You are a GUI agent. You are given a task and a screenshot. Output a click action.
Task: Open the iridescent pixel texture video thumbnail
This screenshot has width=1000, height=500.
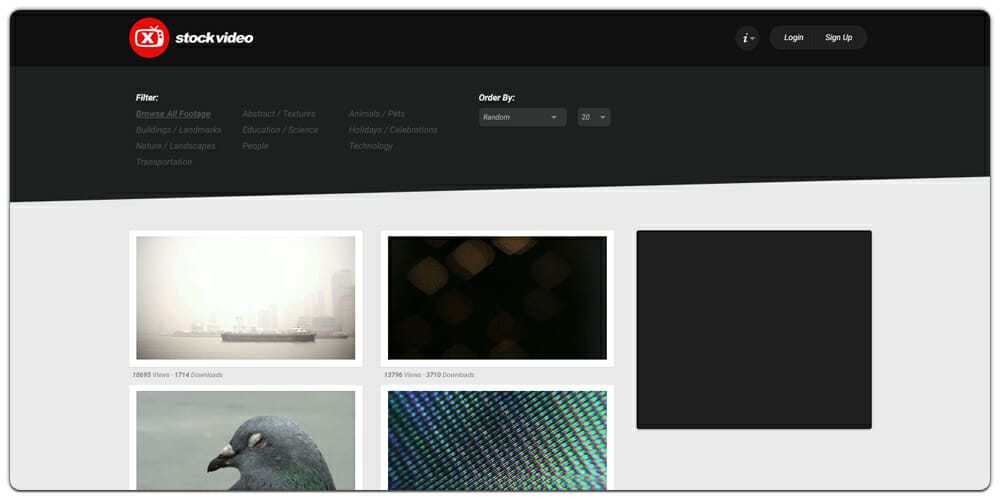497,439
